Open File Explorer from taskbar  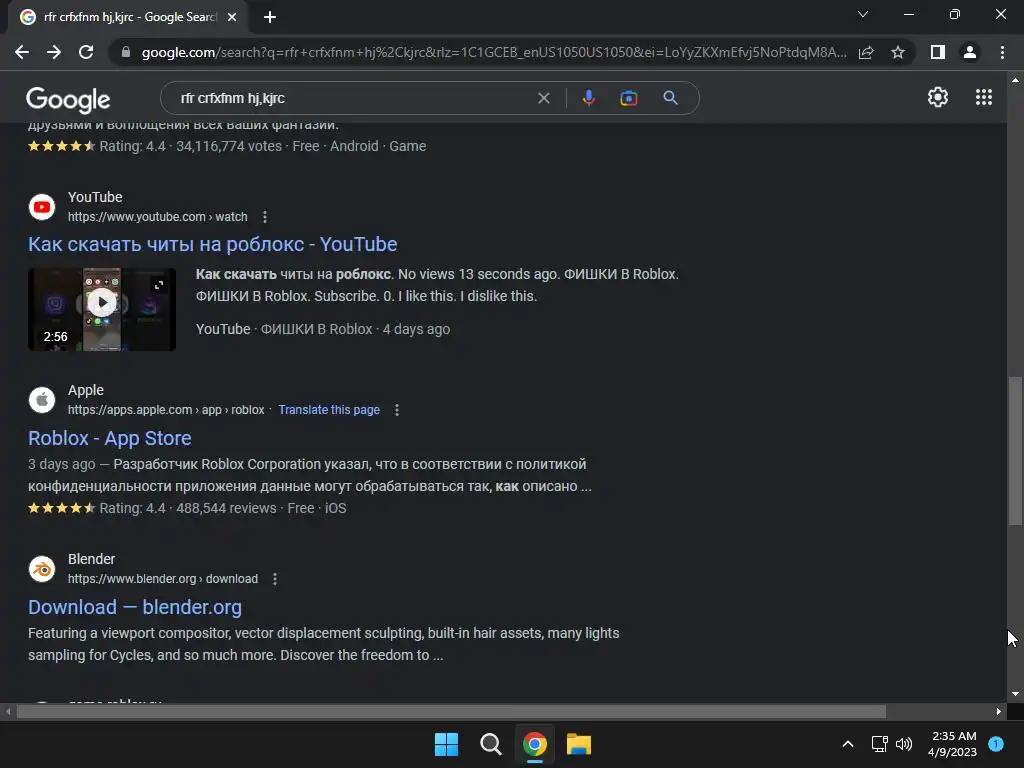[579, 744]
